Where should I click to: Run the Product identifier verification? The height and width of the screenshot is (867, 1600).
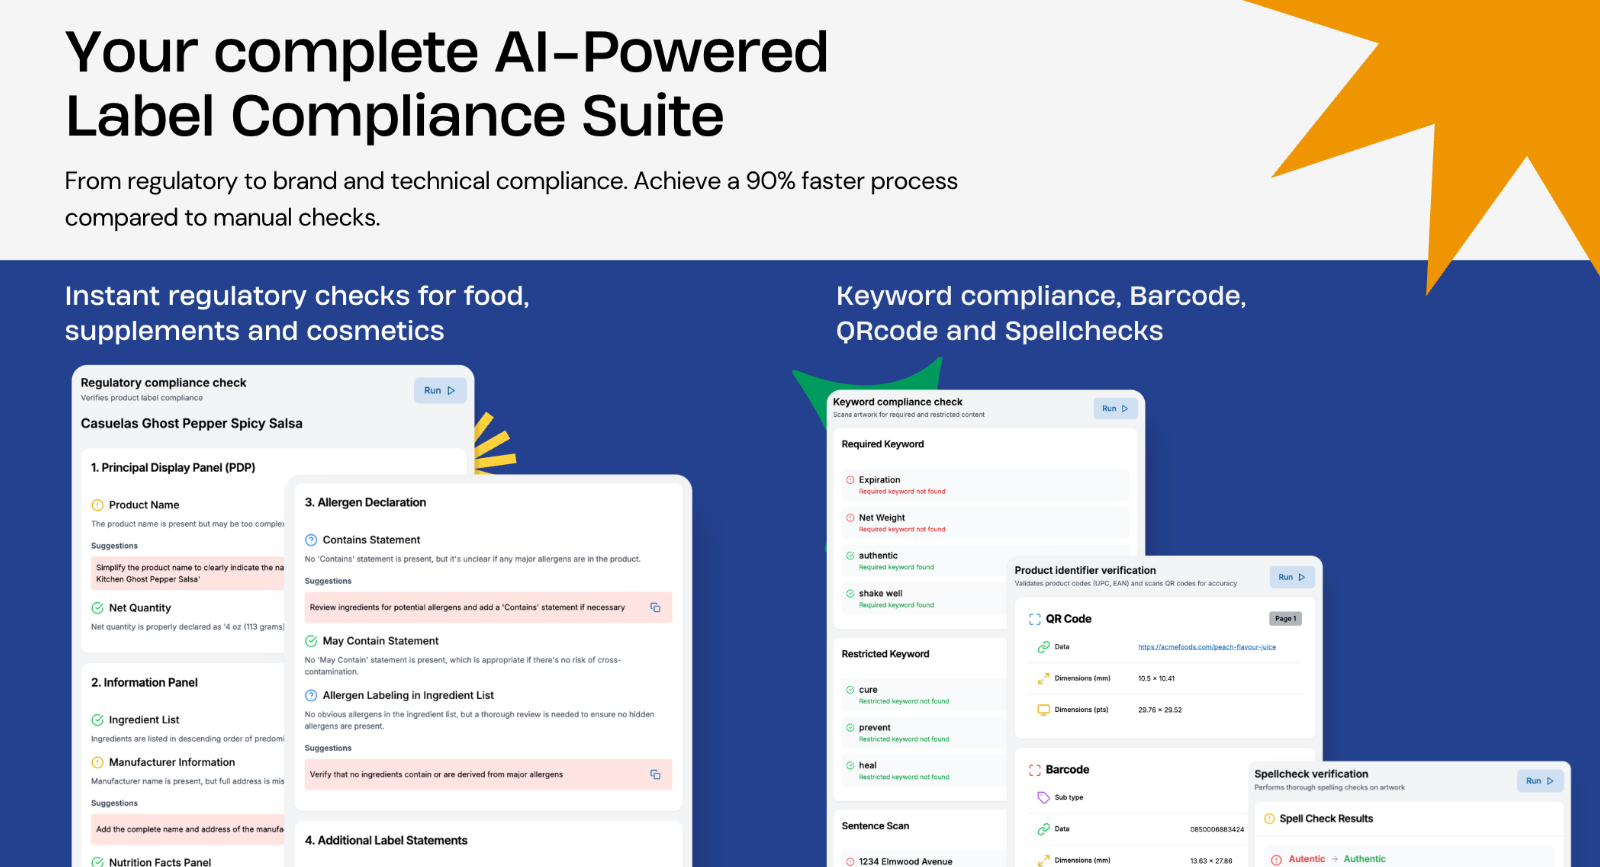pyautogui.click(x=1292, y=577)
